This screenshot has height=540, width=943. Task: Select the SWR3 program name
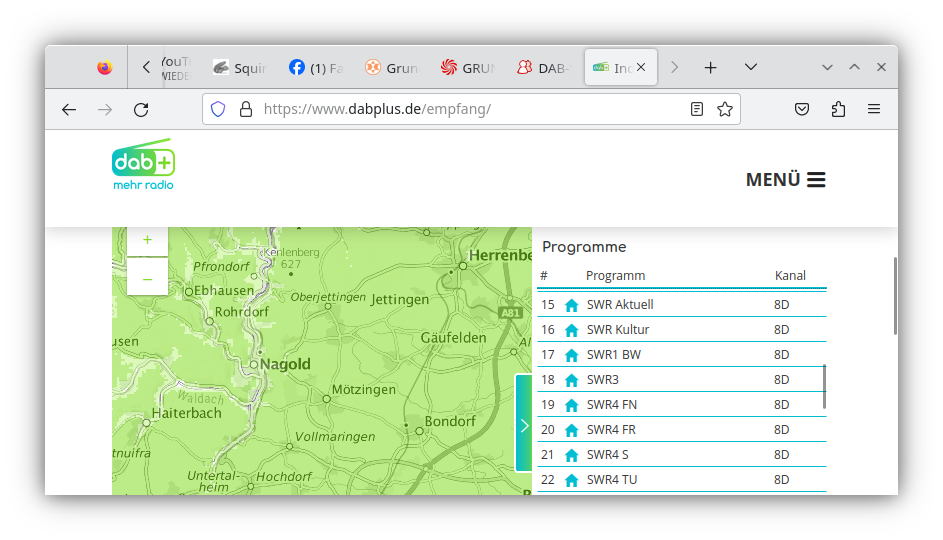603,379
